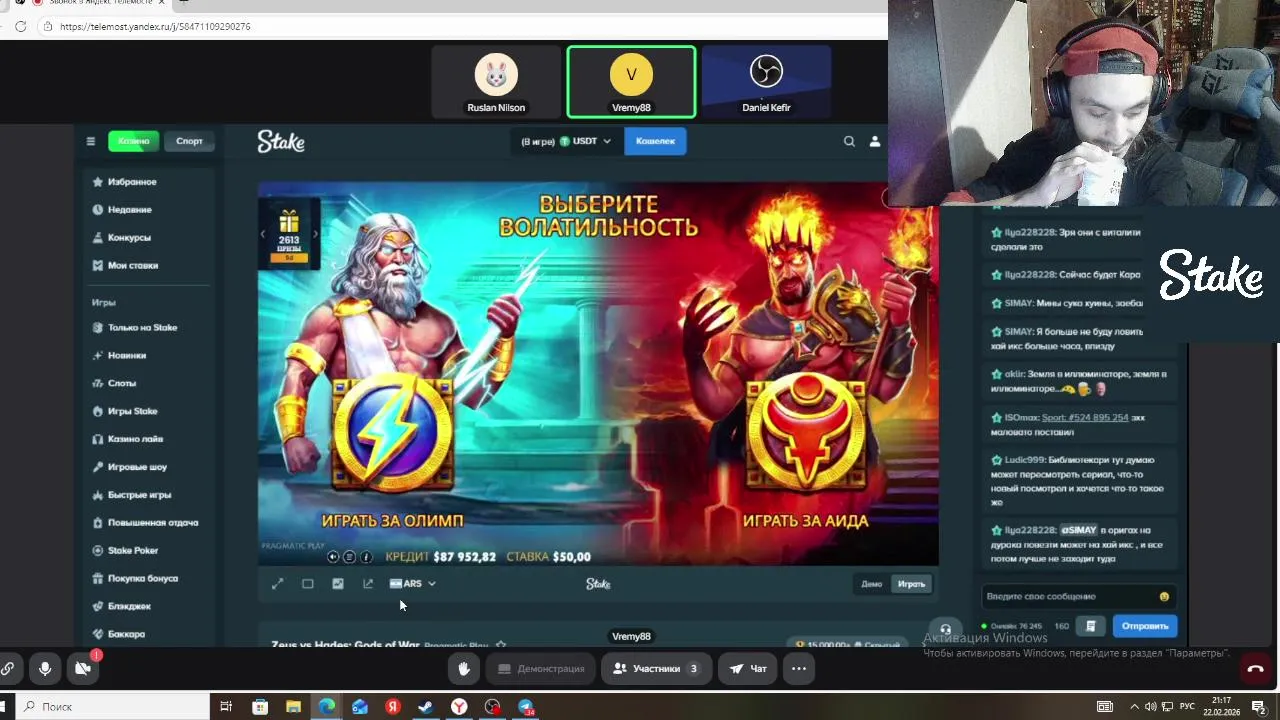Open the Windows notification center
1280x720 pixels.
pos(1259,707)
